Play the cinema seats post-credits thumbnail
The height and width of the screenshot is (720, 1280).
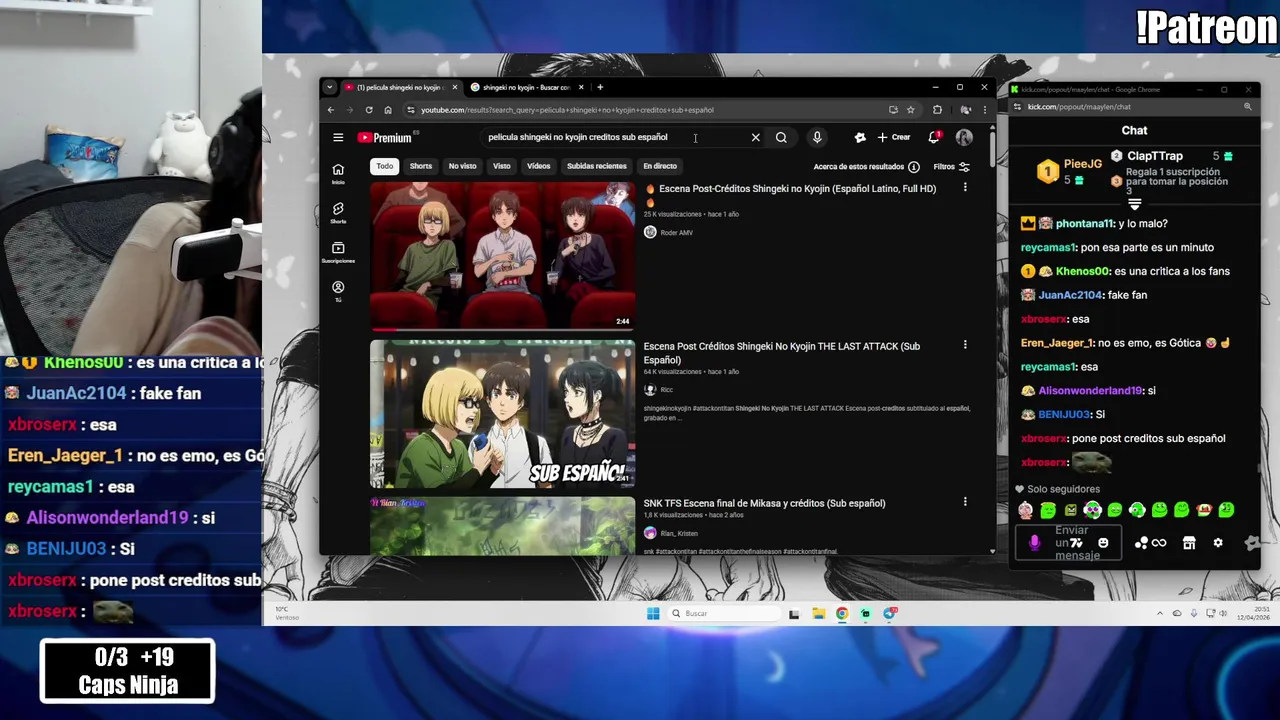502,256
